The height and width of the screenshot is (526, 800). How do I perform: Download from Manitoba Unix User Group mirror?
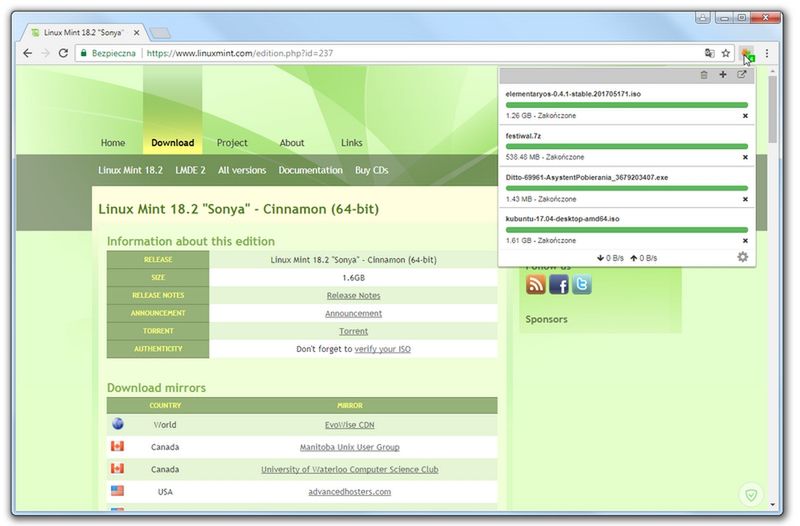click(x=349, y=447)
